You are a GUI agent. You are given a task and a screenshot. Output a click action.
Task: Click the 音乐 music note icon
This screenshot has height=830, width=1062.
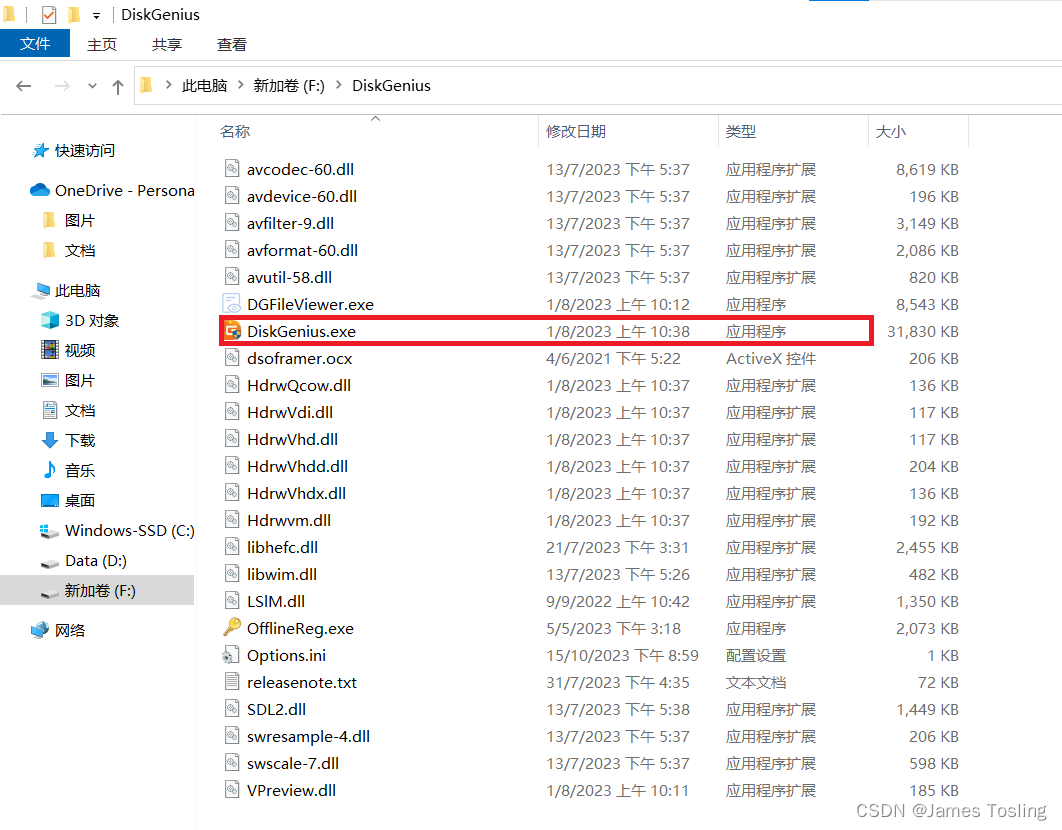point(50,470)
